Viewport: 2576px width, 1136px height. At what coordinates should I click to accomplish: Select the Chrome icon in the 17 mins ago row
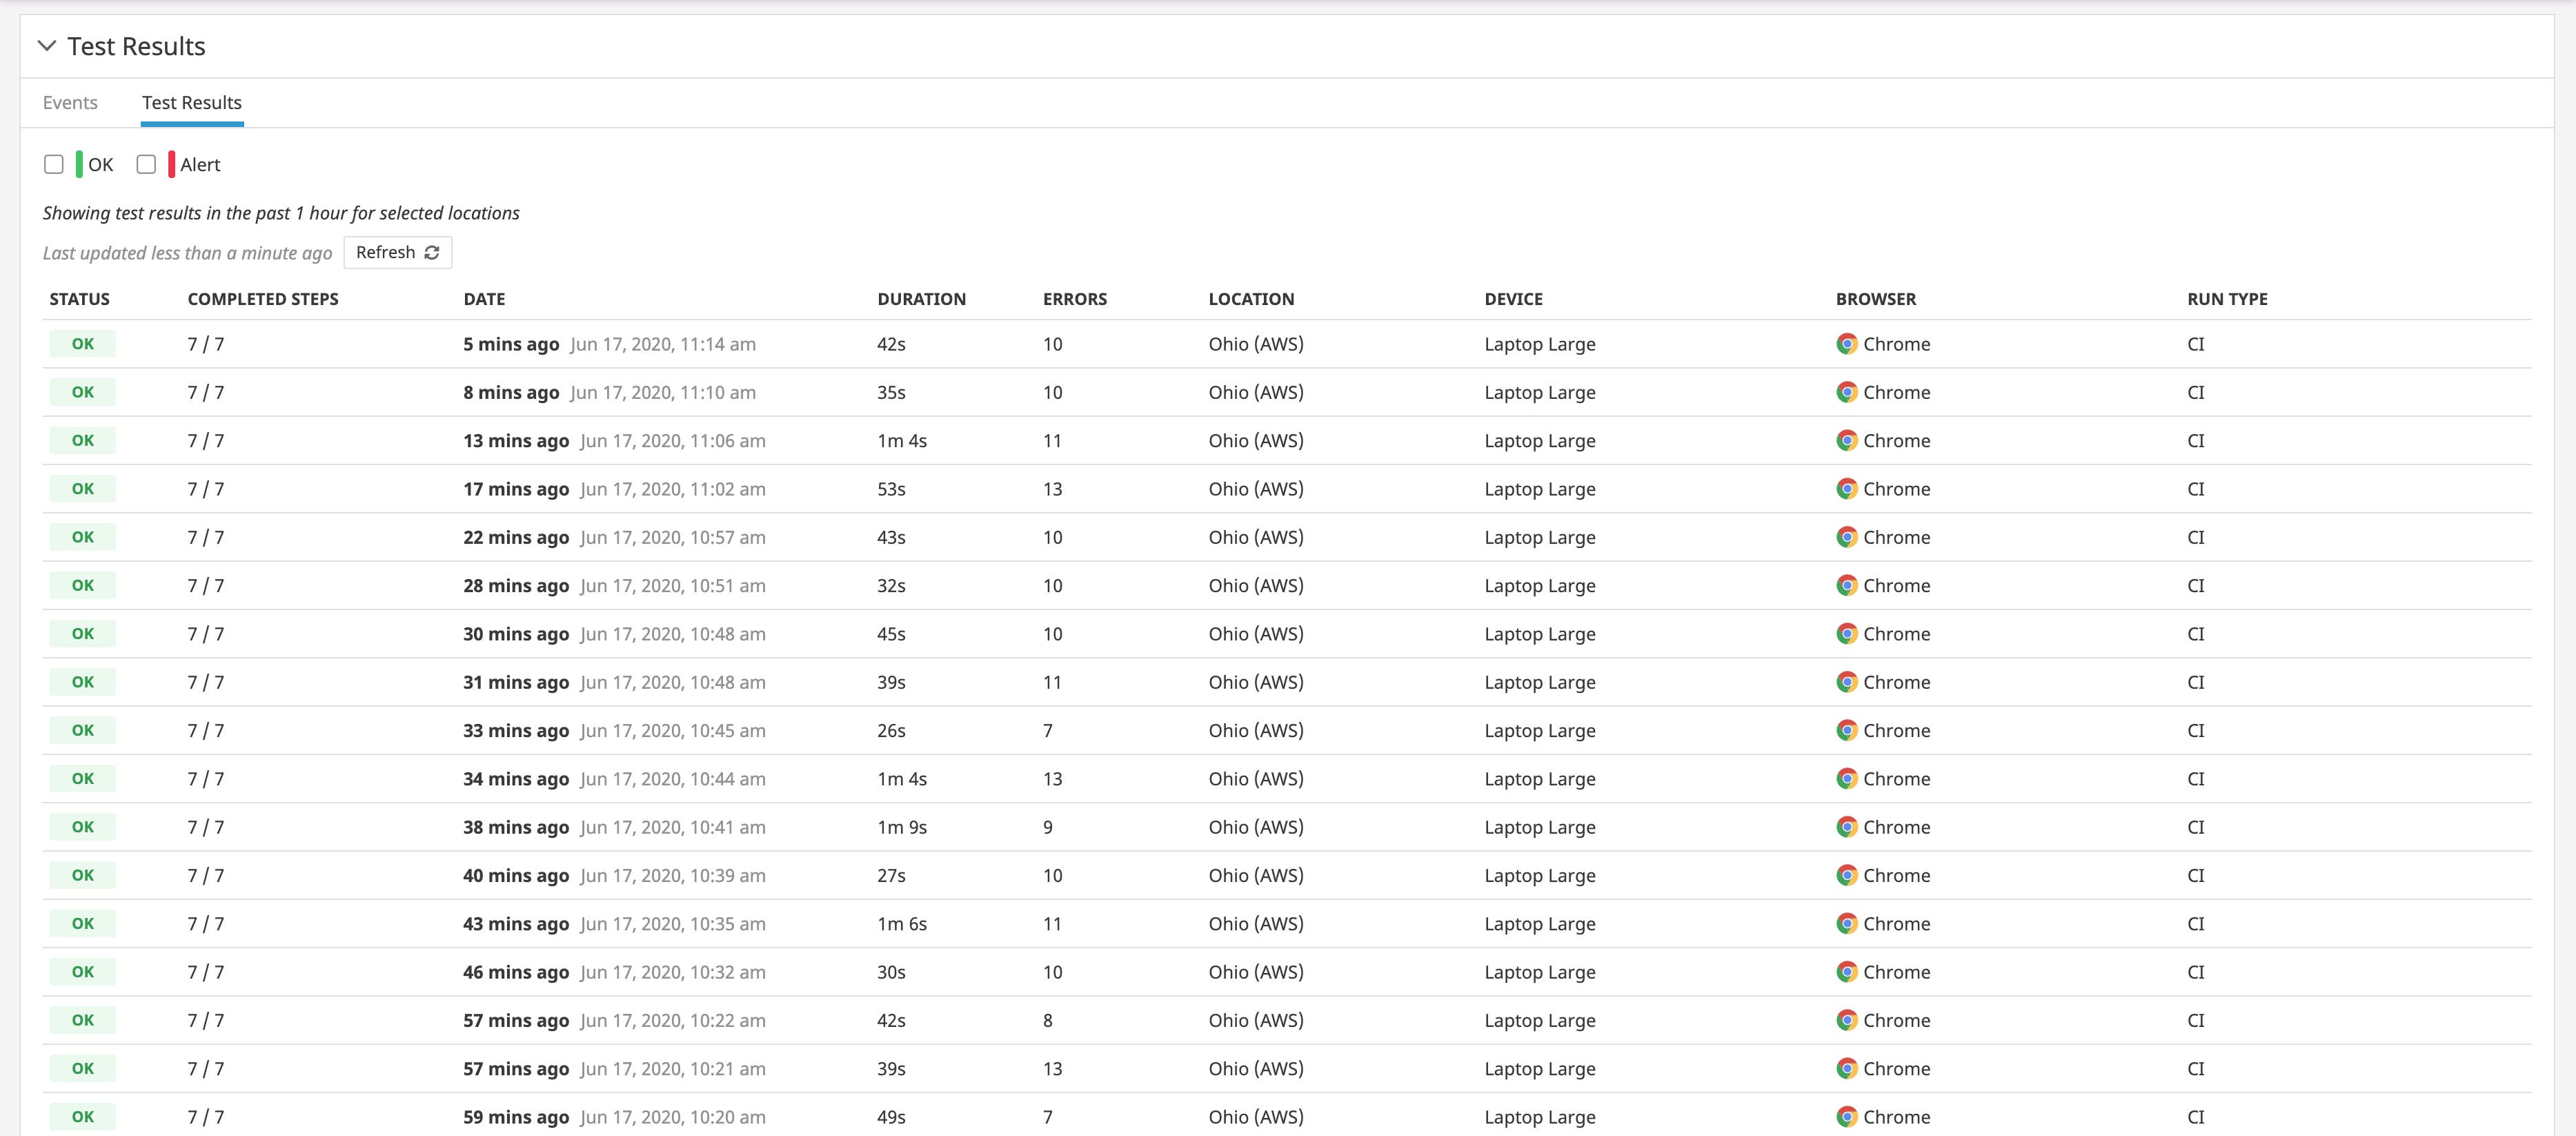click(x=1847, y=489)
